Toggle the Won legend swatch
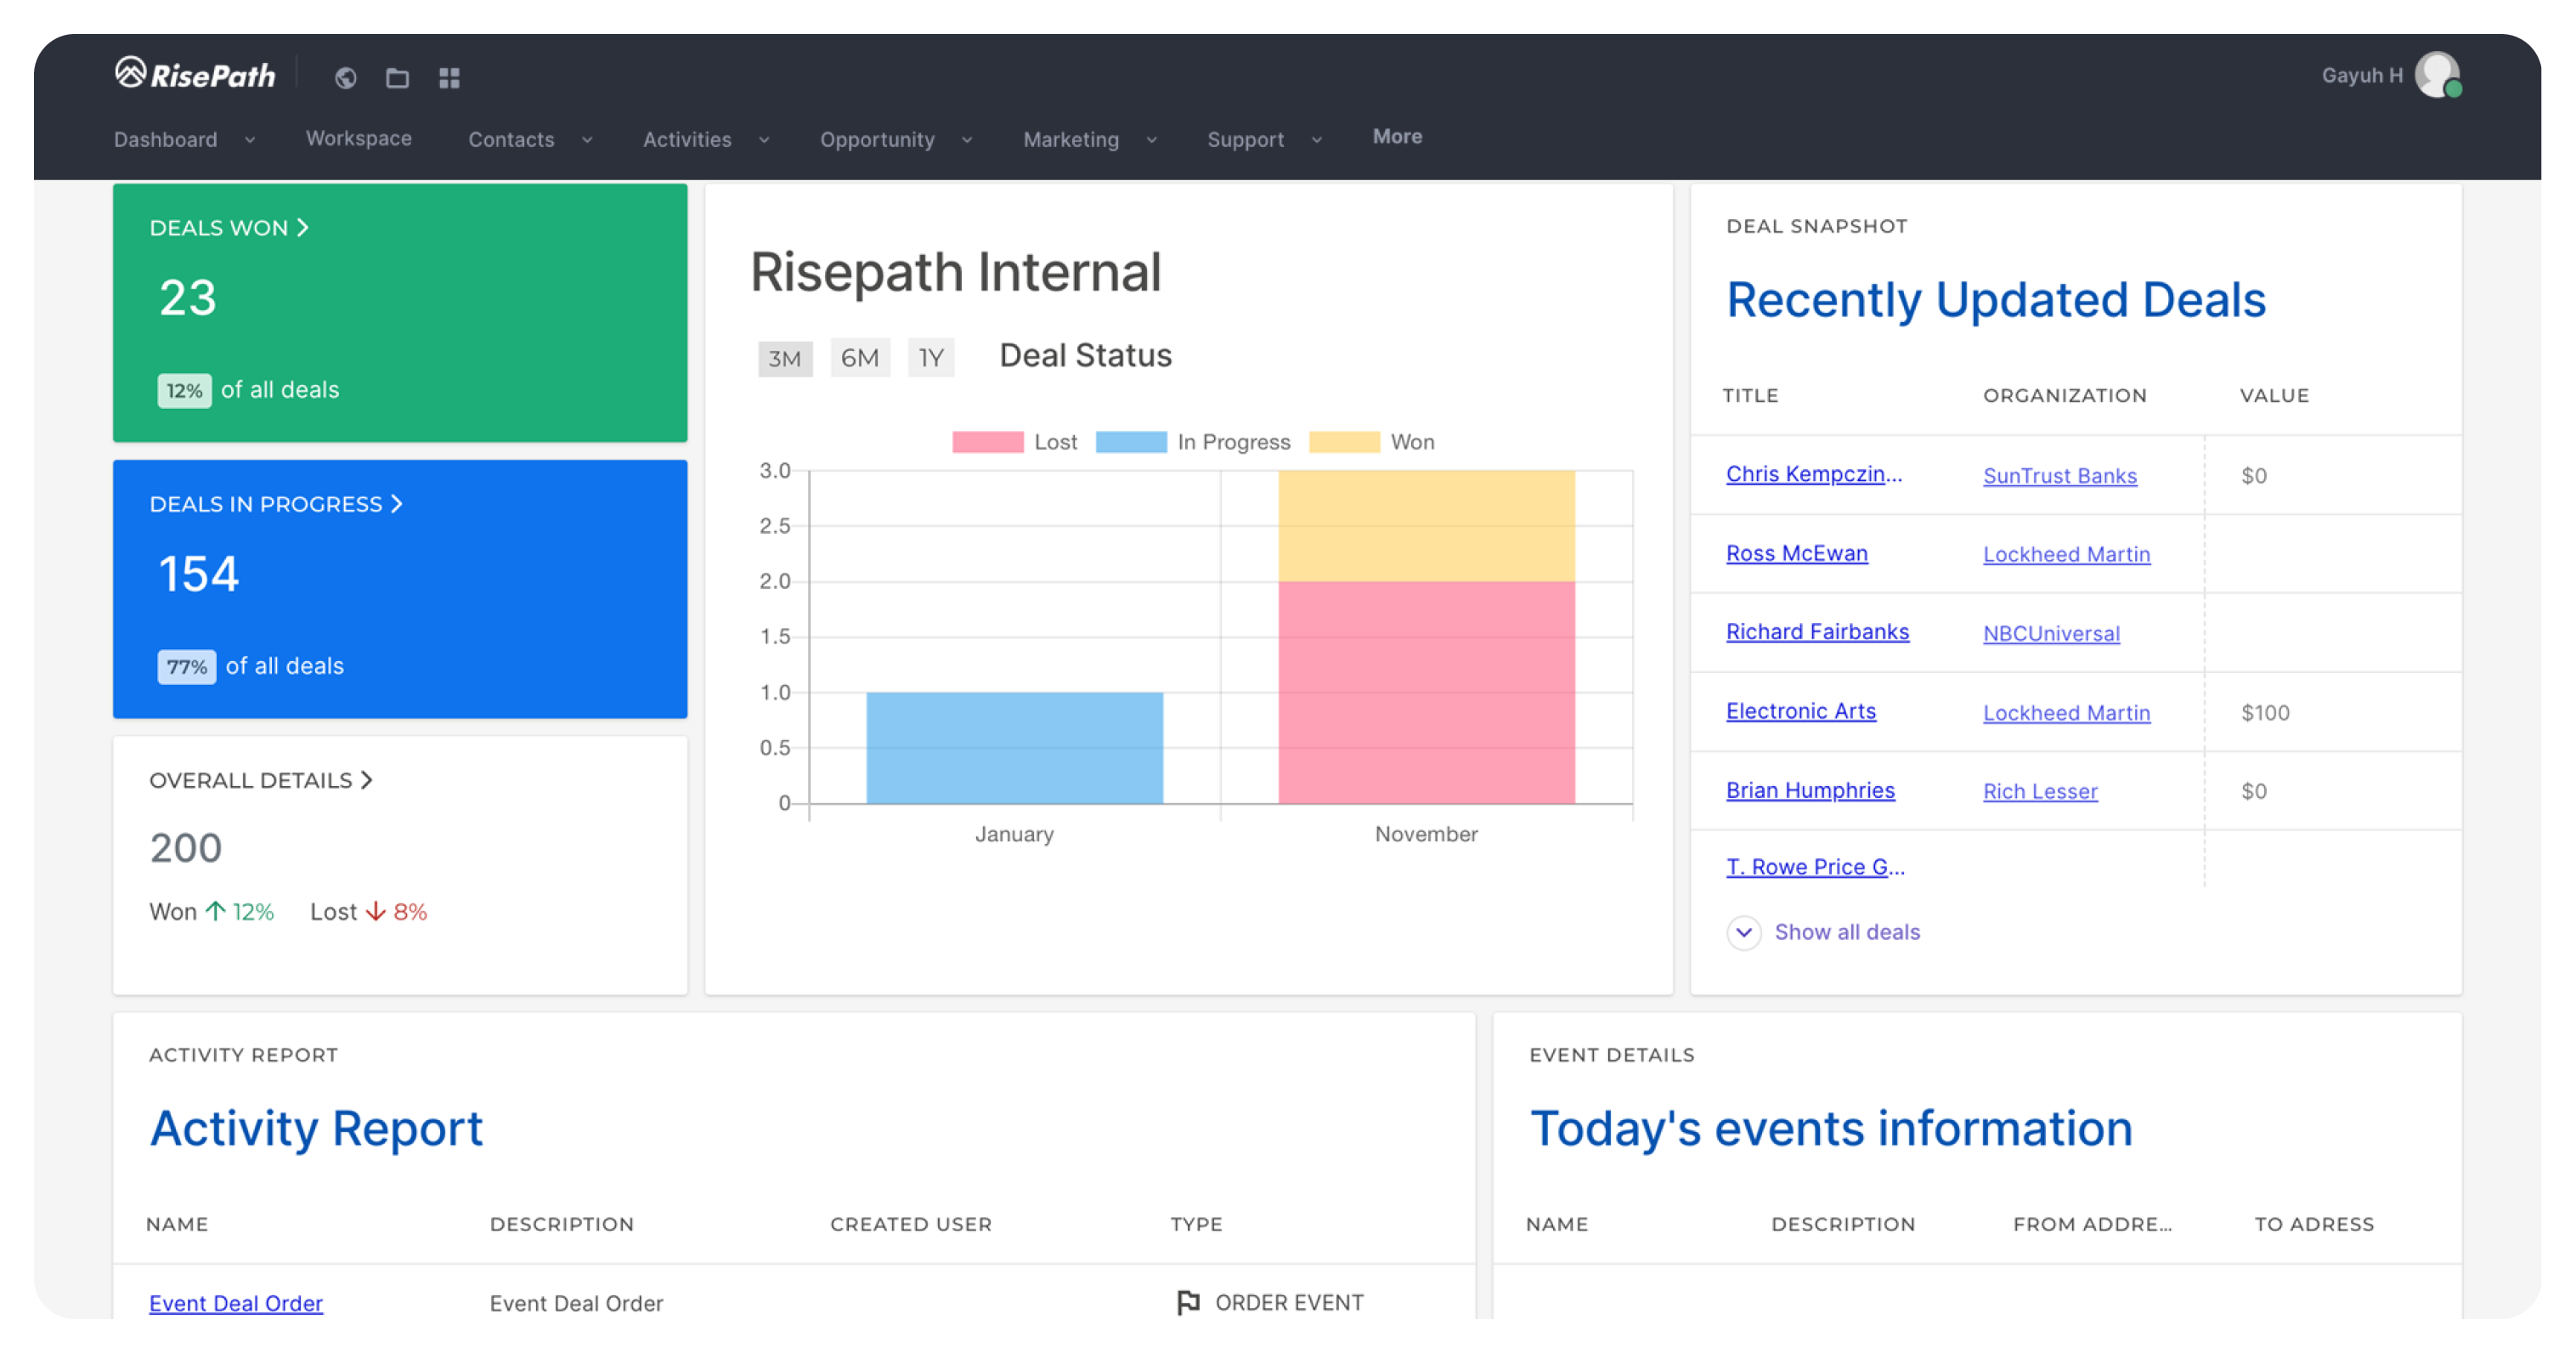Screen dimensions: 2576x1353 pos(1344,442)
